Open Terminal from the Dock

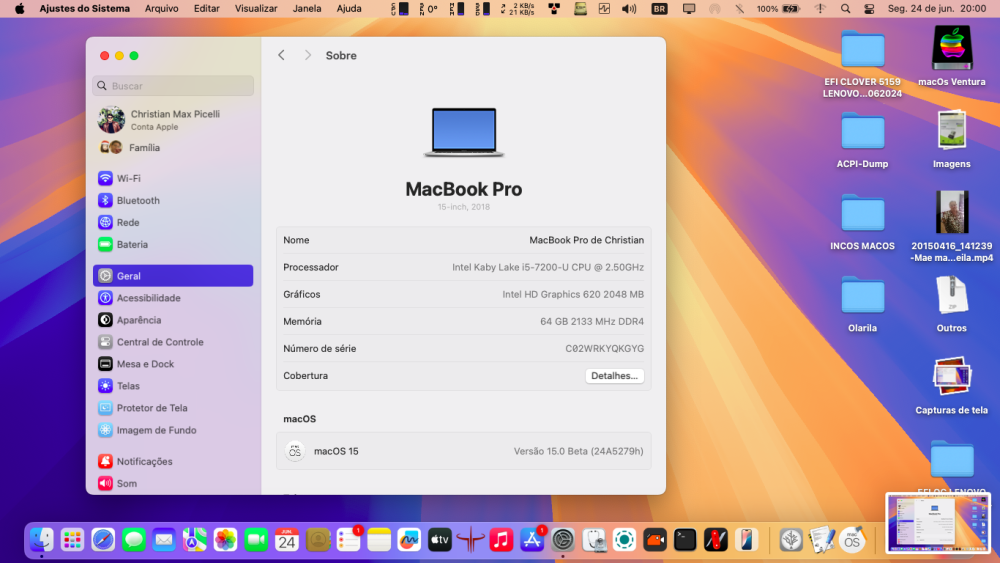[x=685, y=540]
